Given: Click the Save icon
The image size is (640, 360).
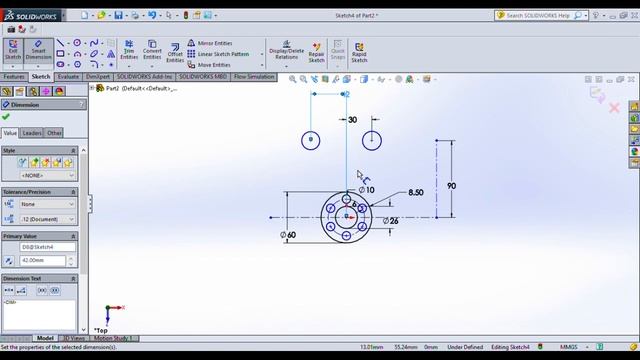Looking at the screenshot, I should pos(118,16).
